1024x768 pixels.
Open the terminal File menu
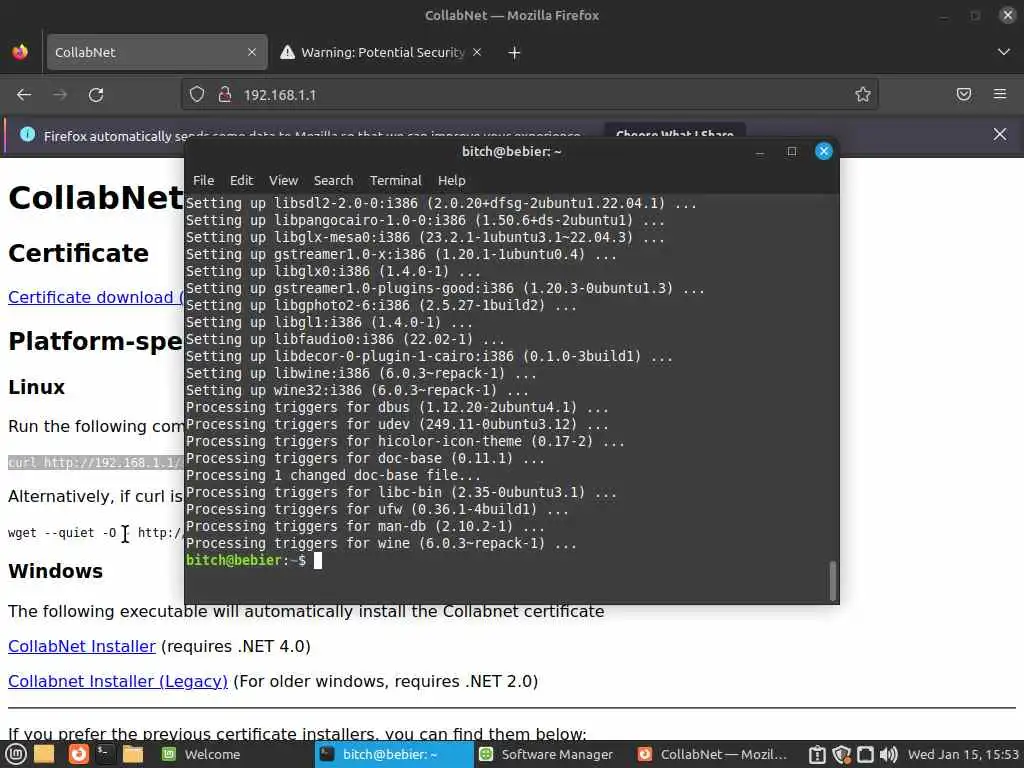(203, 180)
